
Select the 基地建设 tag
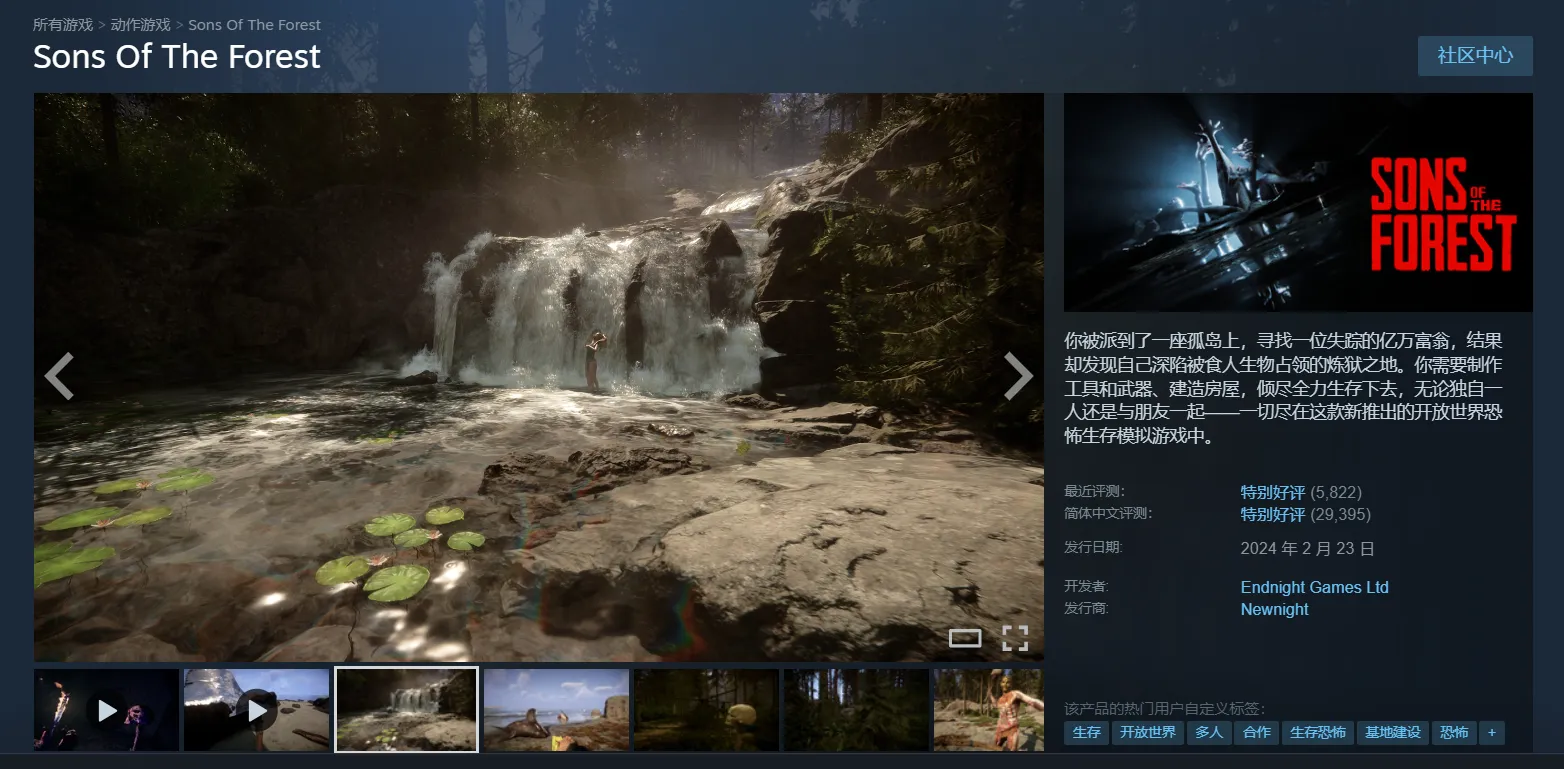click(x=1392, y=732)
